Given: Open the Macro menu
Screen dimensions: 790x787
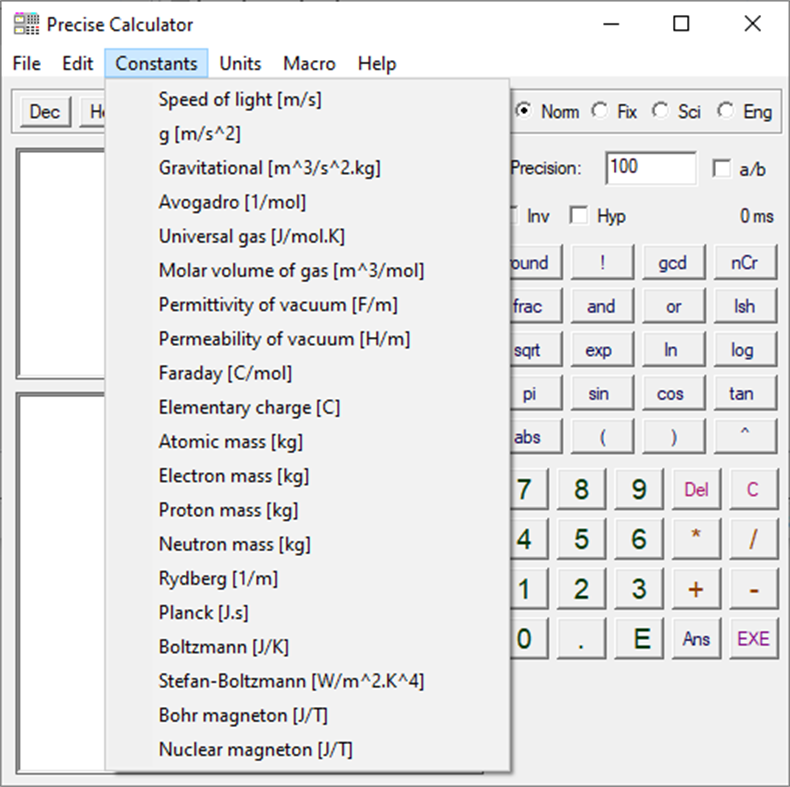Looking at the screenshot, I should [309, 63].
